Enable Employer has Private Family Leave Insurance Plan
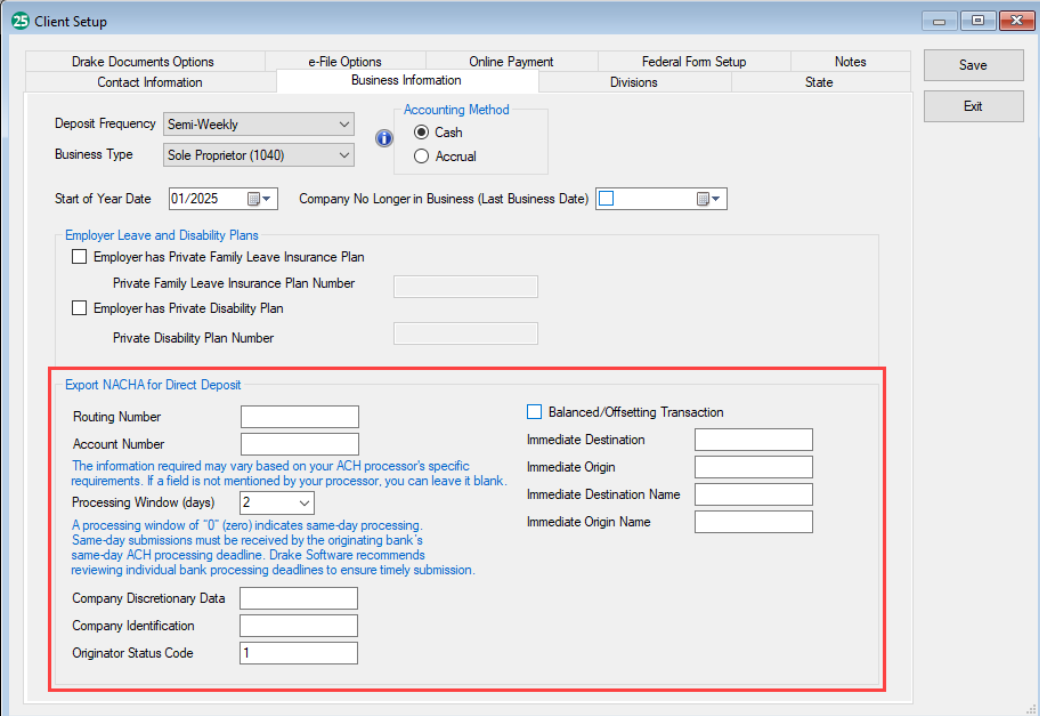Screen dimensions: 1040x716 point(79,256)
